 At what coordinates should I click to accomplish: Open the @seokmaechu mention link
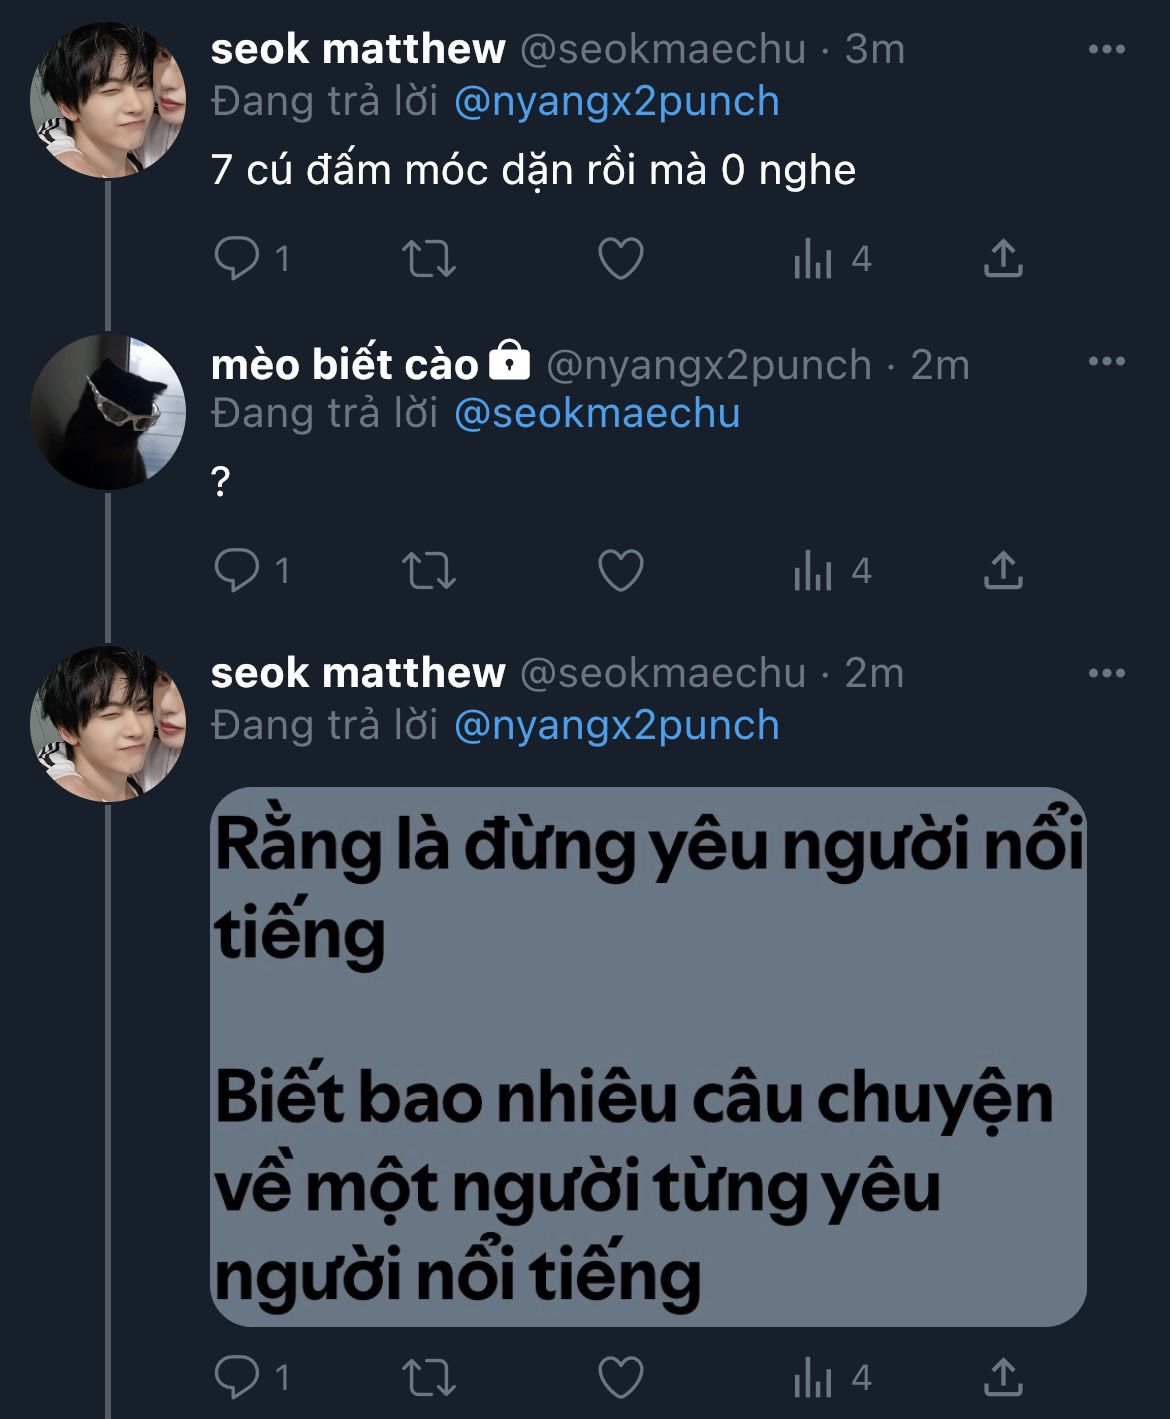[597, 414]
